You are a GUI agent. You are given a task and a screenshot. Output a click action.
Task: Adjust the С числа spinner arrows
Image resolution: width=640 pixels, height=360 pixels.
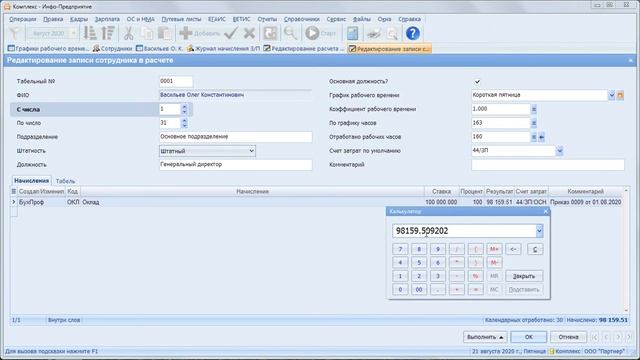click(184, 109)
